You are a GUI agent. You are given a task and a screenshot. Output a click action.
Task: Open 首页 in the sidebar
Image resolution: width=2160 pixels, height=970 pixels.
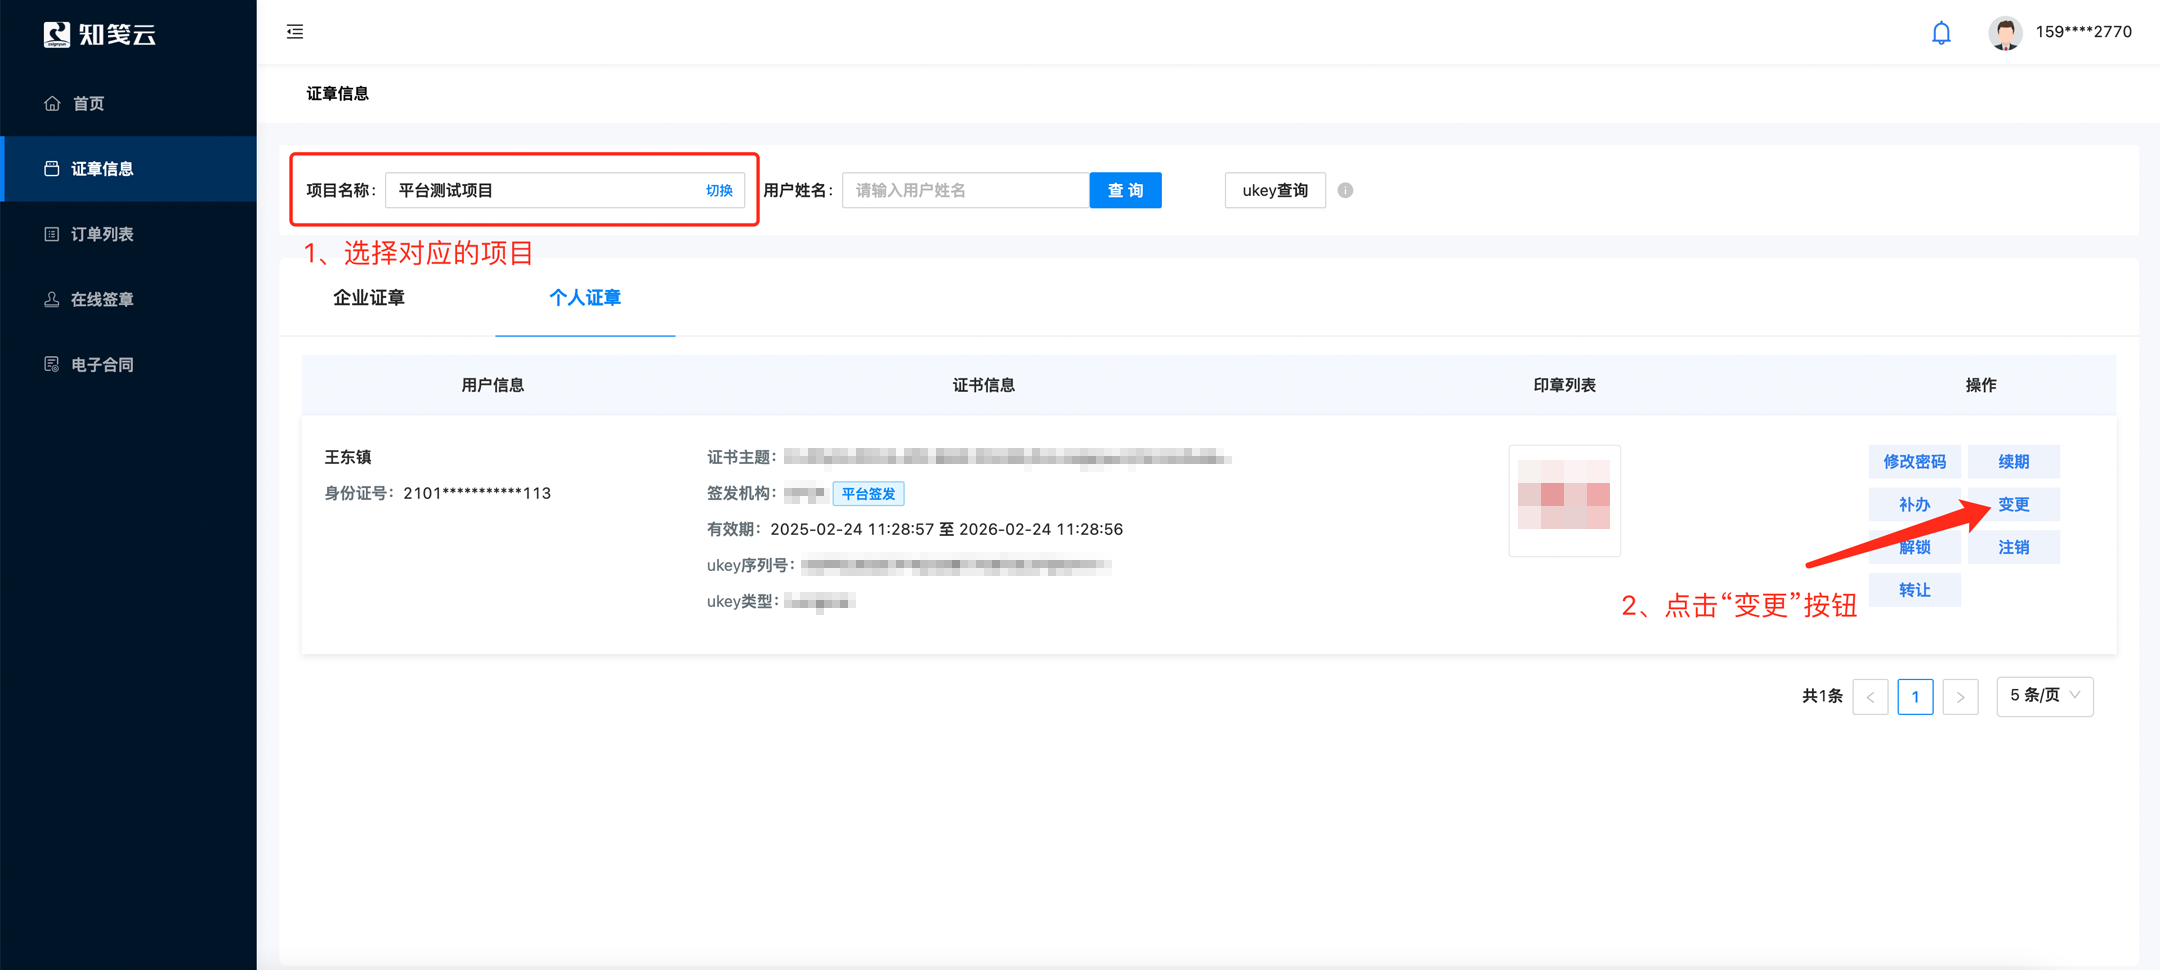128,103
